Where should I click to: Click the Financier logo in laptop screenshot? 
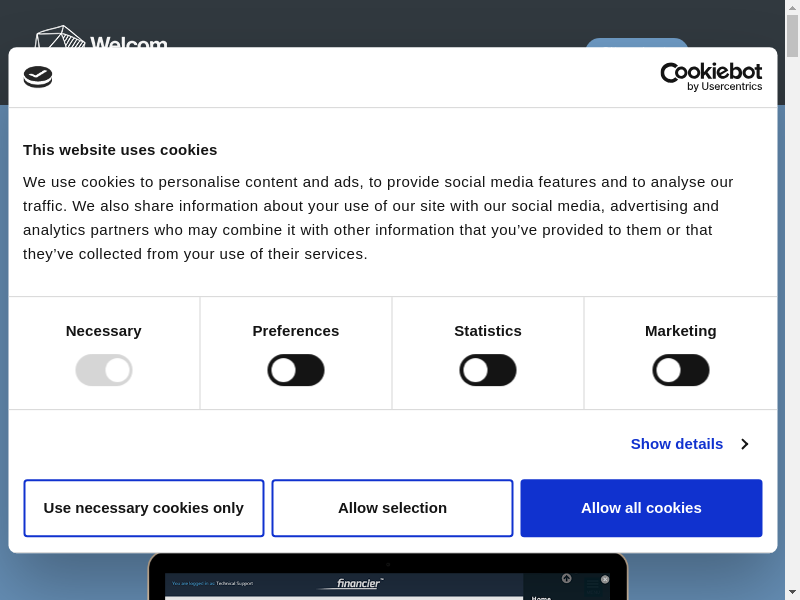(358, 583)
